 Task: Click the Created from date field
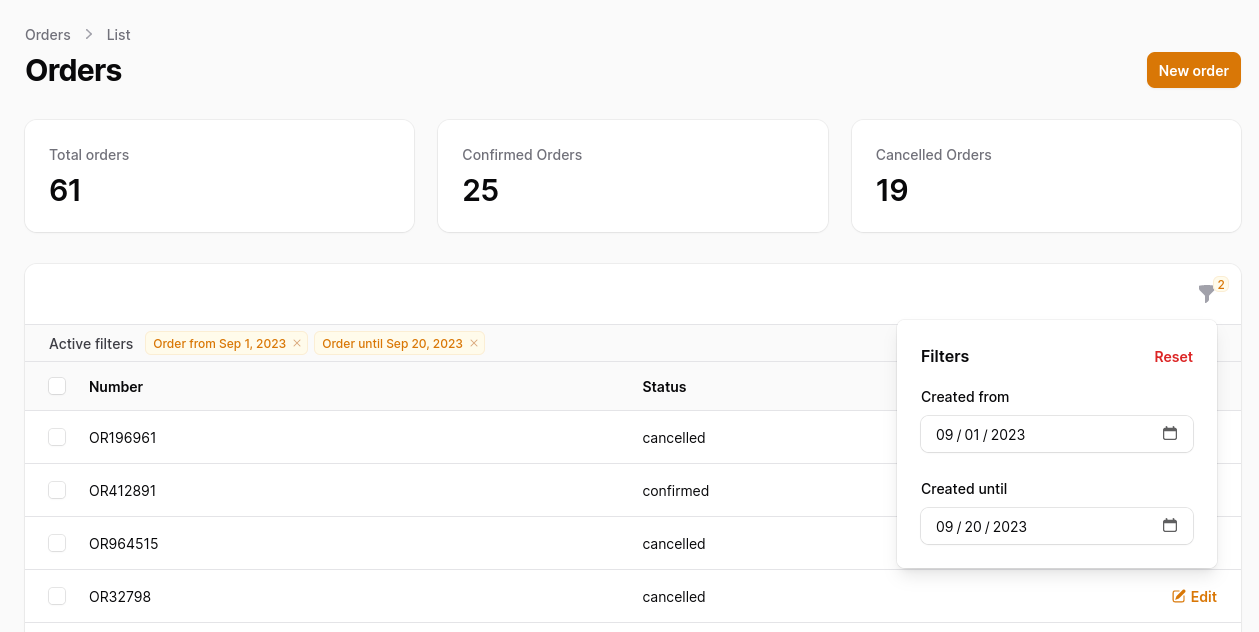coord(1057,434)
